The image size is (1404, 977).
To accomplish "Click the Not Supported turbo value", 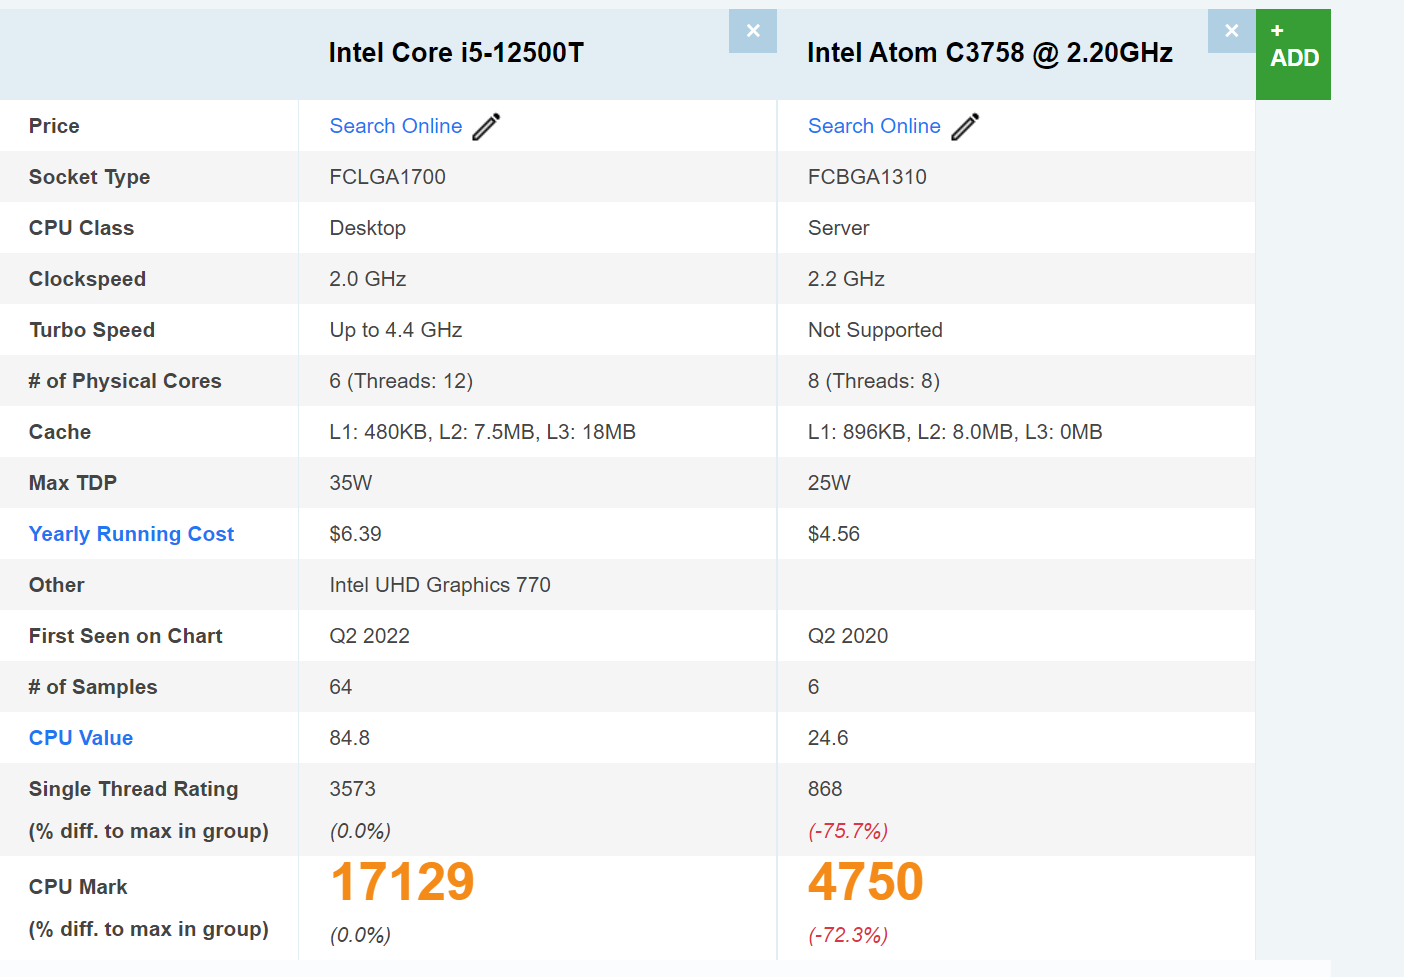I will pyautogui.click(x=875, y=330).
